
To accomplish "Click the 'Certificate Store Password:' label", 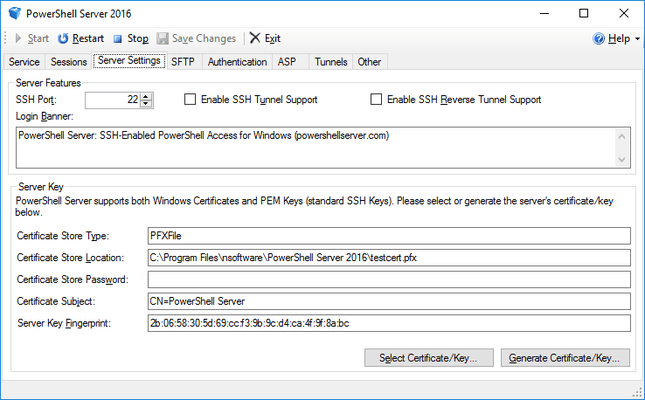I will [72, 279].
